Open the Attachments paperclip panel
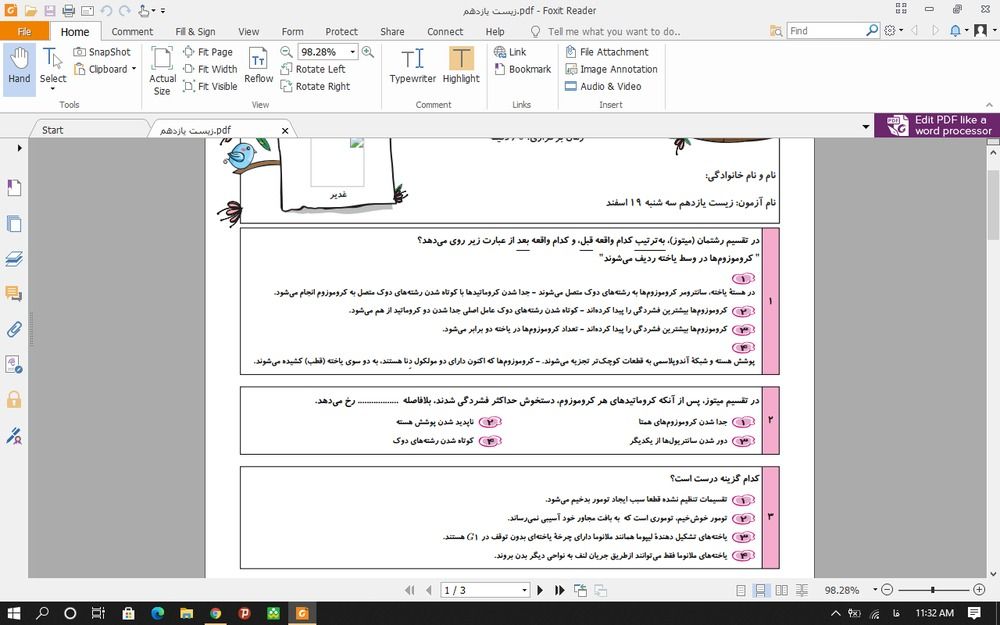The width and height of the screenshot is (1000, 625). [x=14, y=329]
